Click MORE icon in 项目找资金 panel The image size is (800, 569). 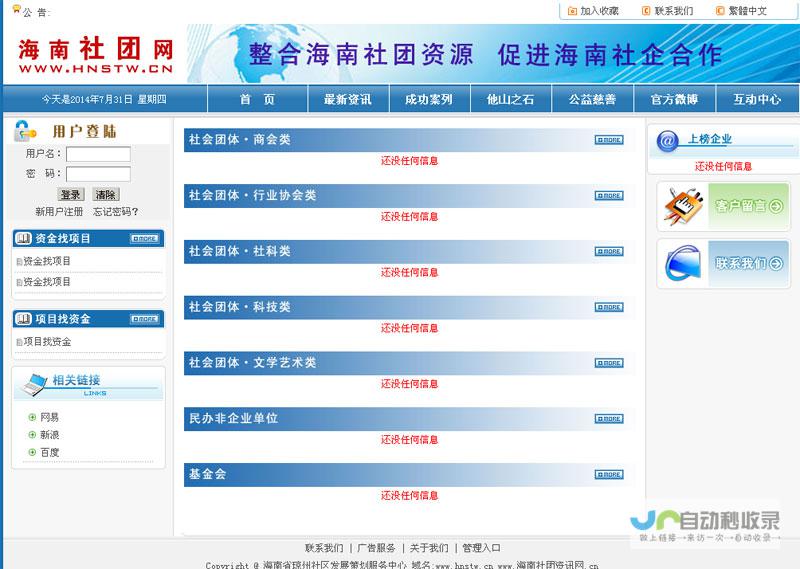click(144, 319)
